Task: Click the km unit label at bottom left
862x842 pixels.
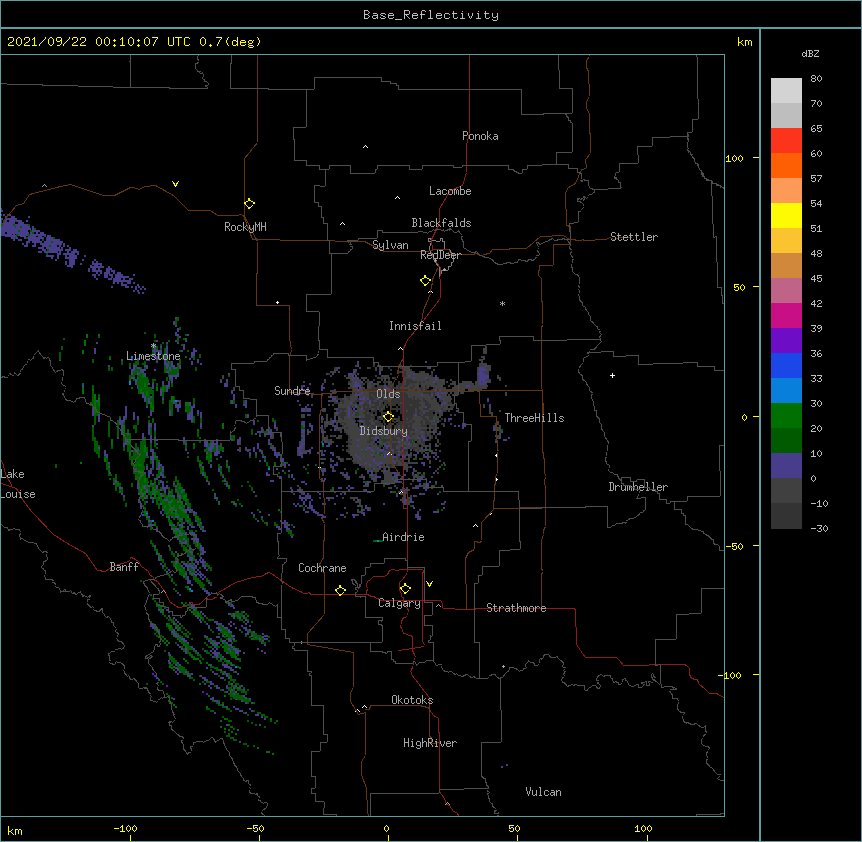Action: (x=14, y=830)
